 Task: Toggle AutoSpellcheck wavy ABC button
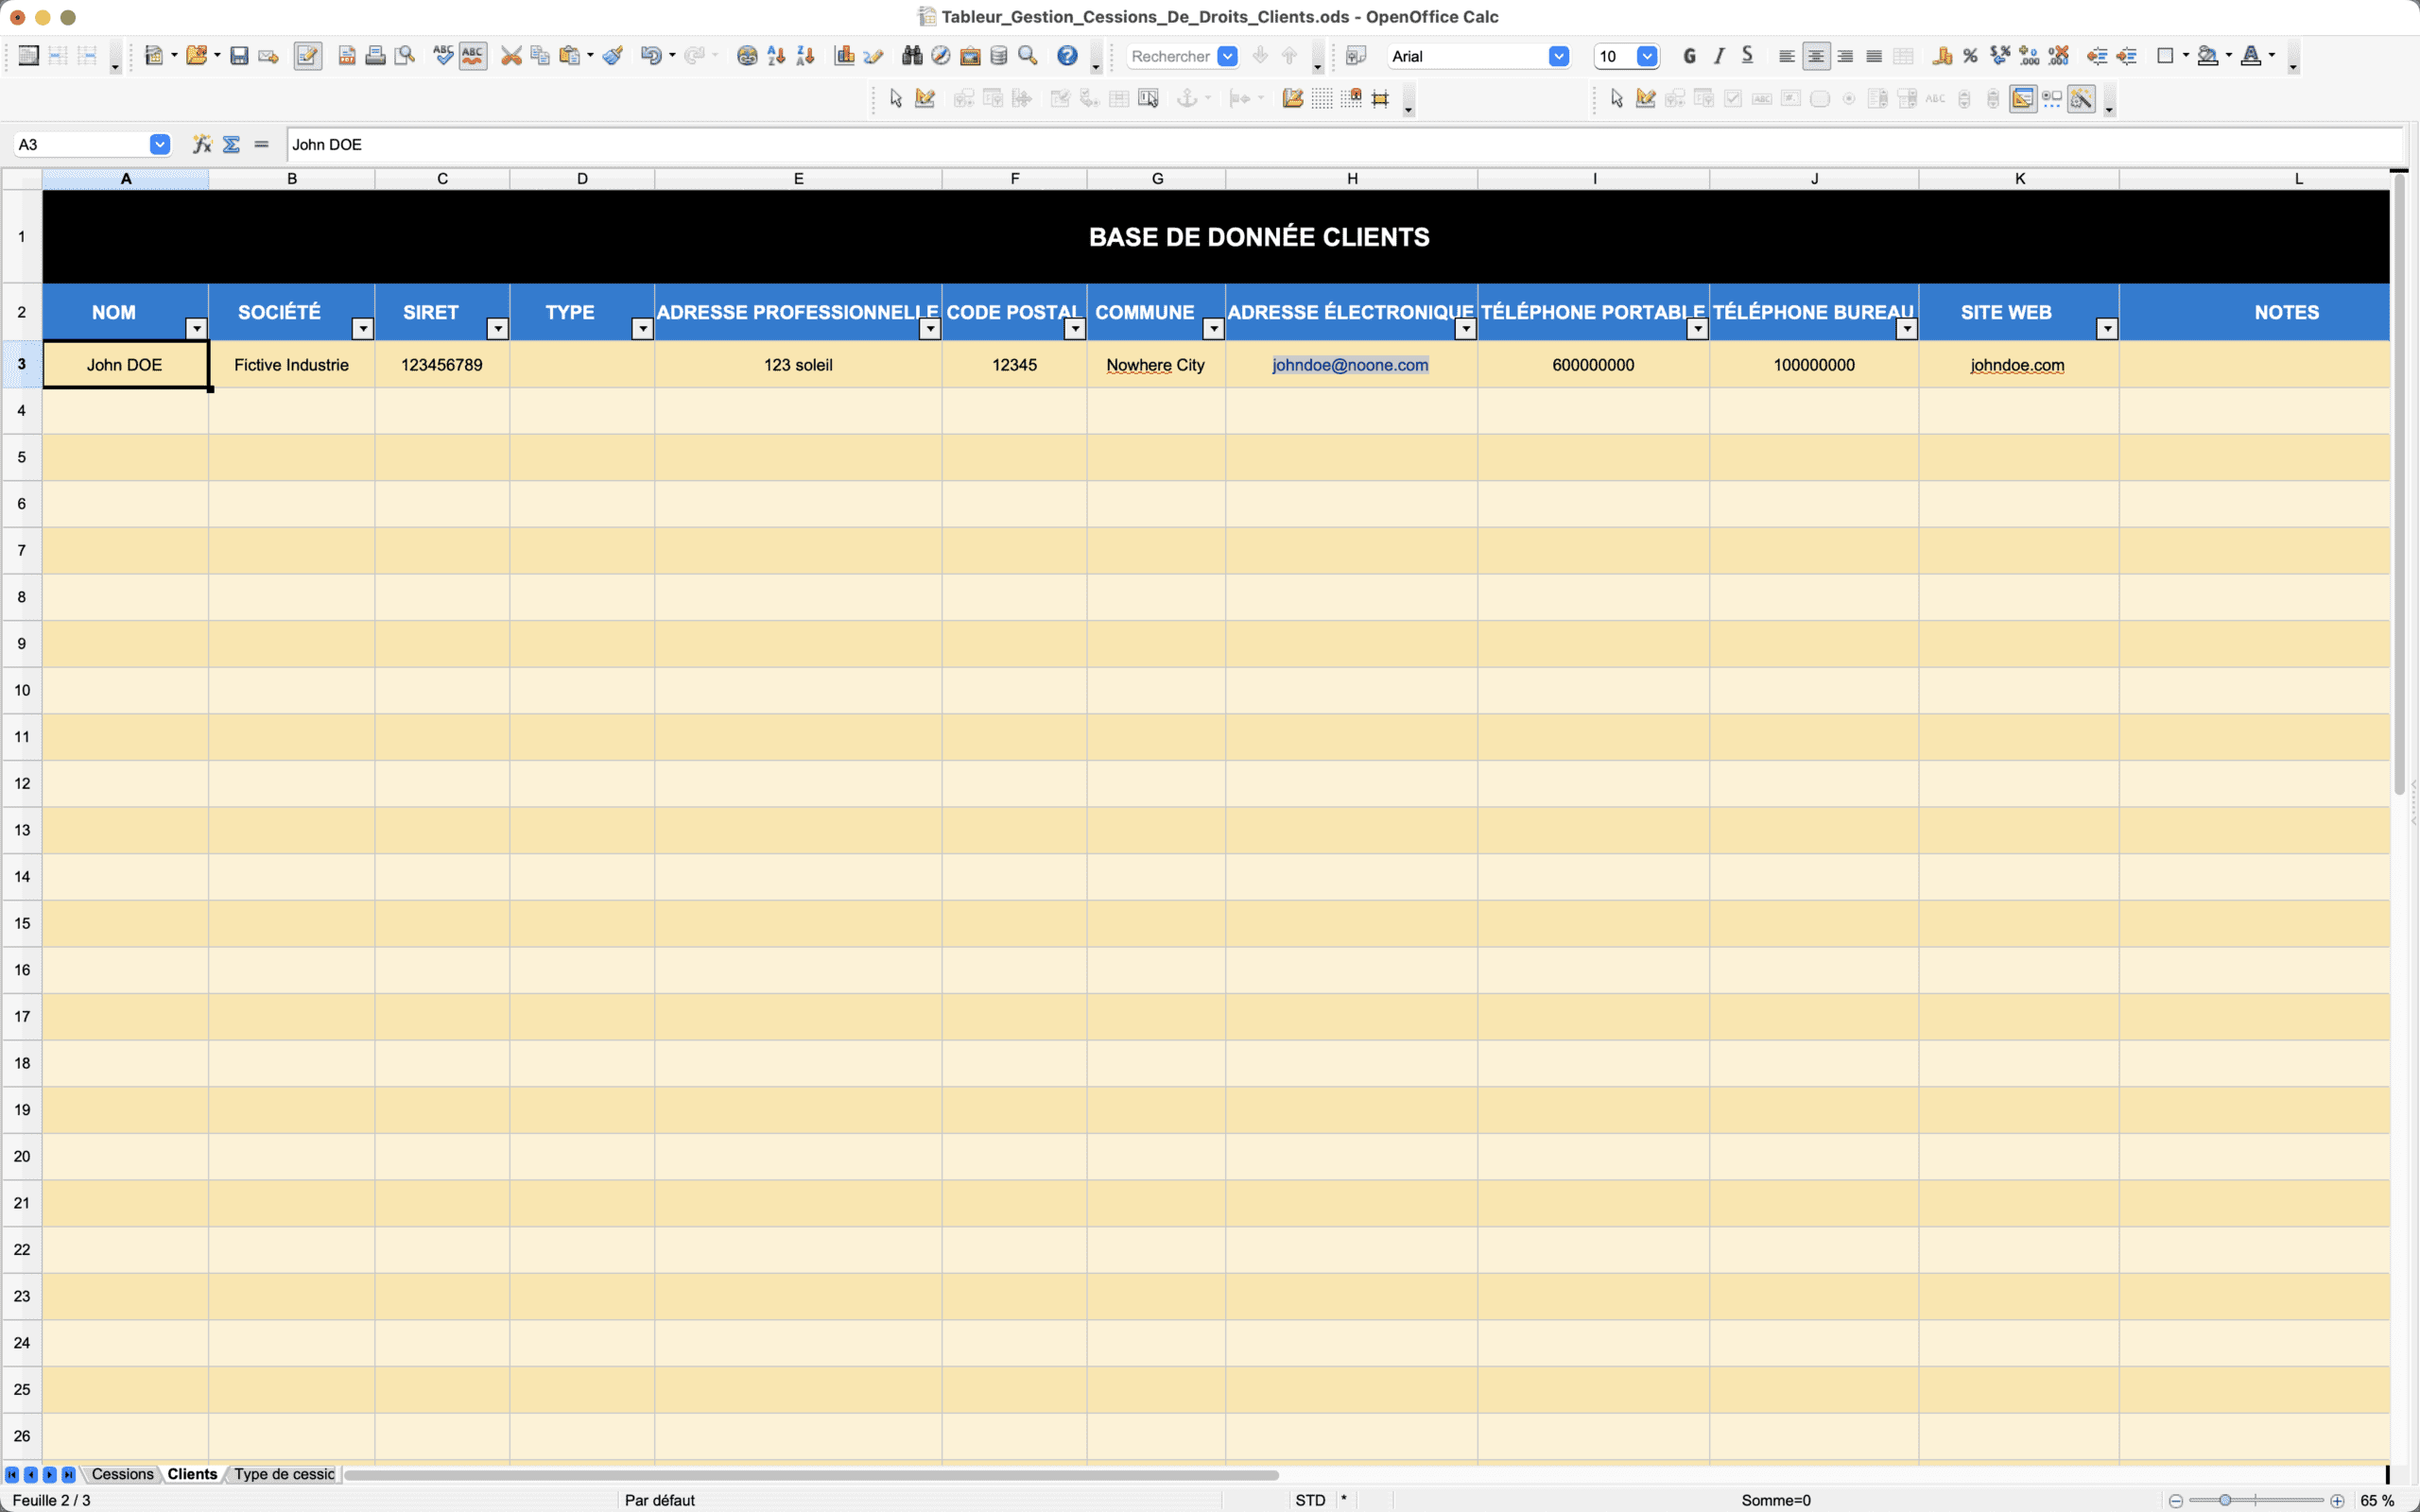point(473,56)
